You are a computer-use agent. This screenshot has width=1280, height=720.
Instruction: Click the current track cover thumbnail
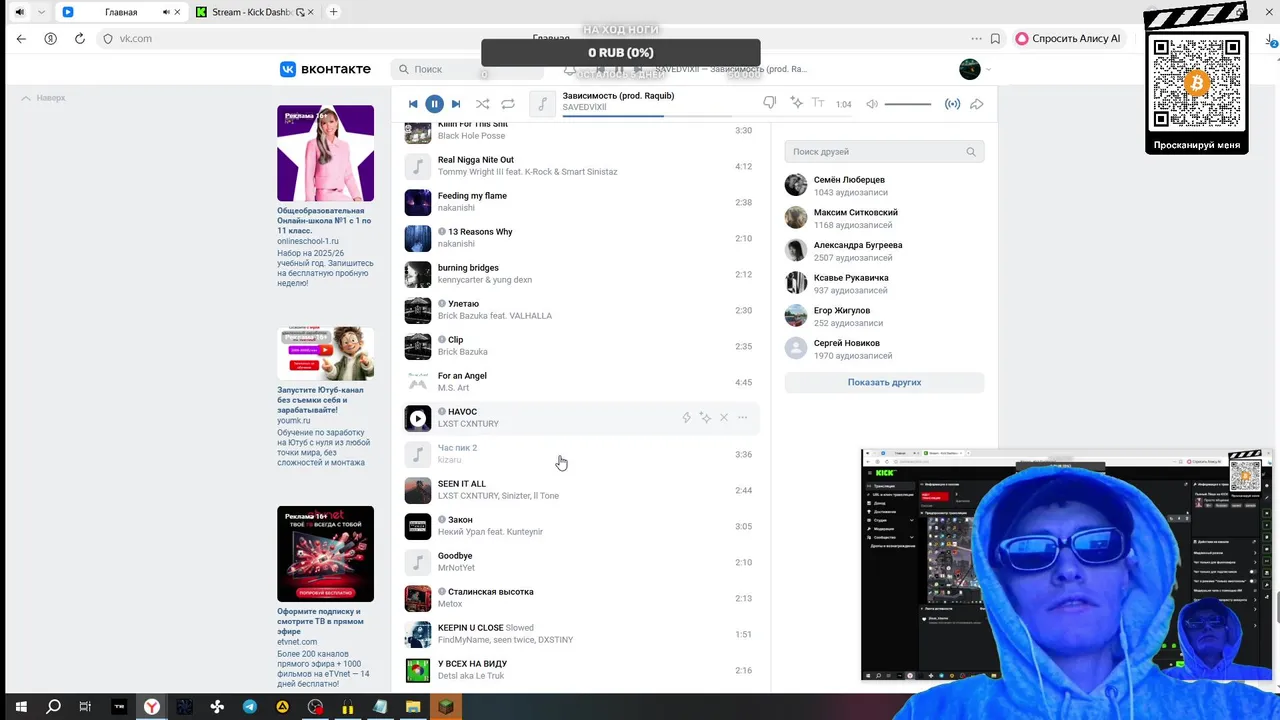(x=542, y=104)
